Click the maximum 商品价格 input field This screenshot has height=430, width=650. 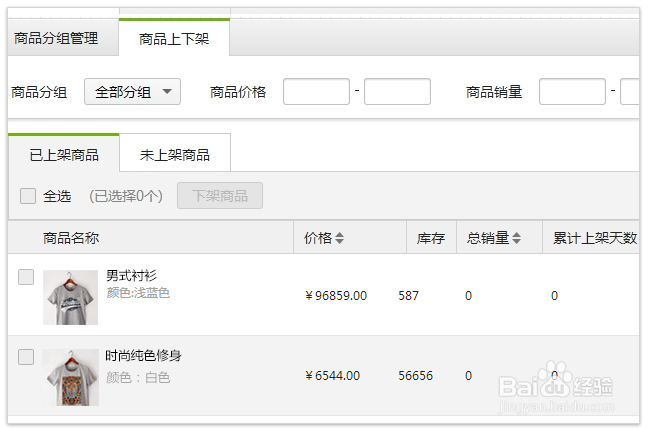point(397,92)
